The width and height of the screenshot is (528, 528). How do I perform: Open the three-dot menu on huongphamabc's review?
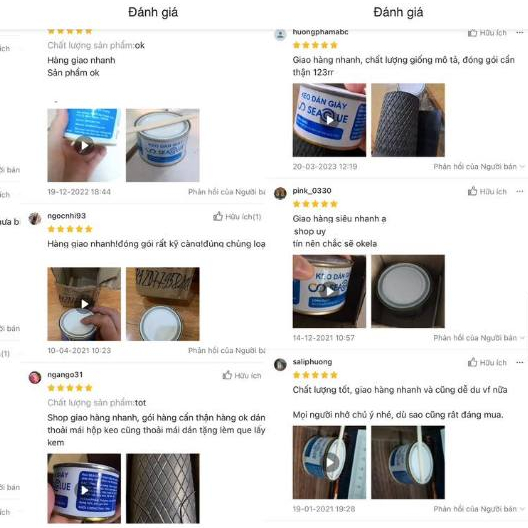520,33
